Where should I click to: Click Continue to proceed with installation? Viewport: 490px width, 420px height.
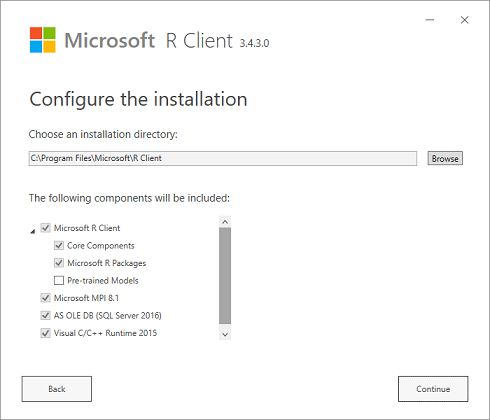tap(433, 389)
